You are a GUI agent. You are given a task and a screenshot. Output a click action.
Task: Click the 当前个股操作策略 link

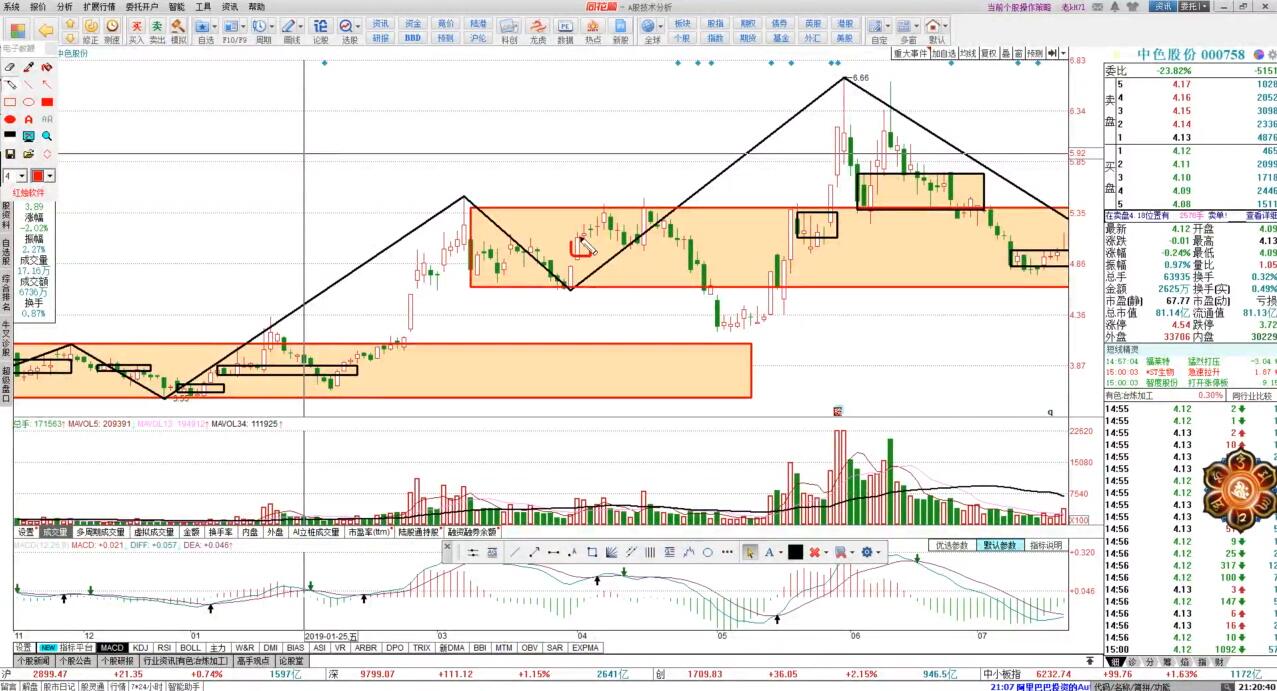tap(1019, 7)
